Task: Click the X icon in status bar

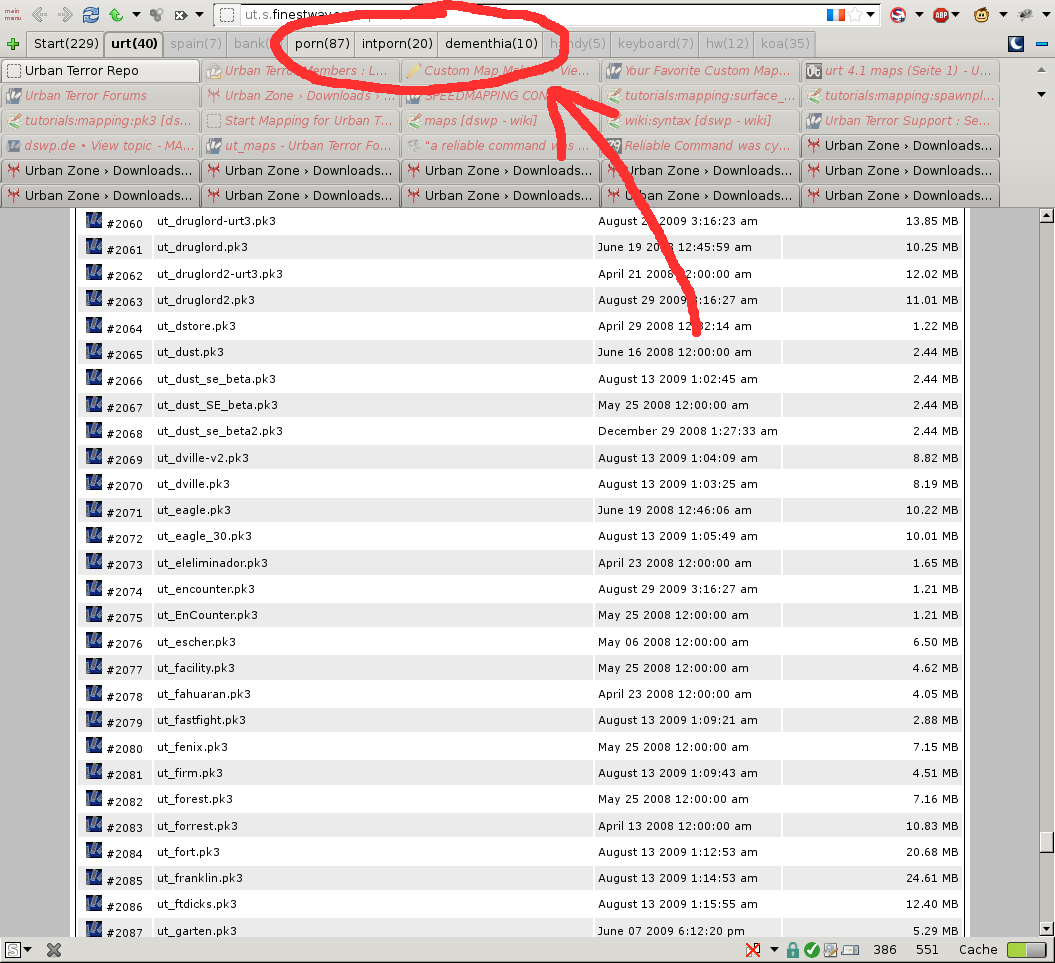Action: tap(55, 950)
